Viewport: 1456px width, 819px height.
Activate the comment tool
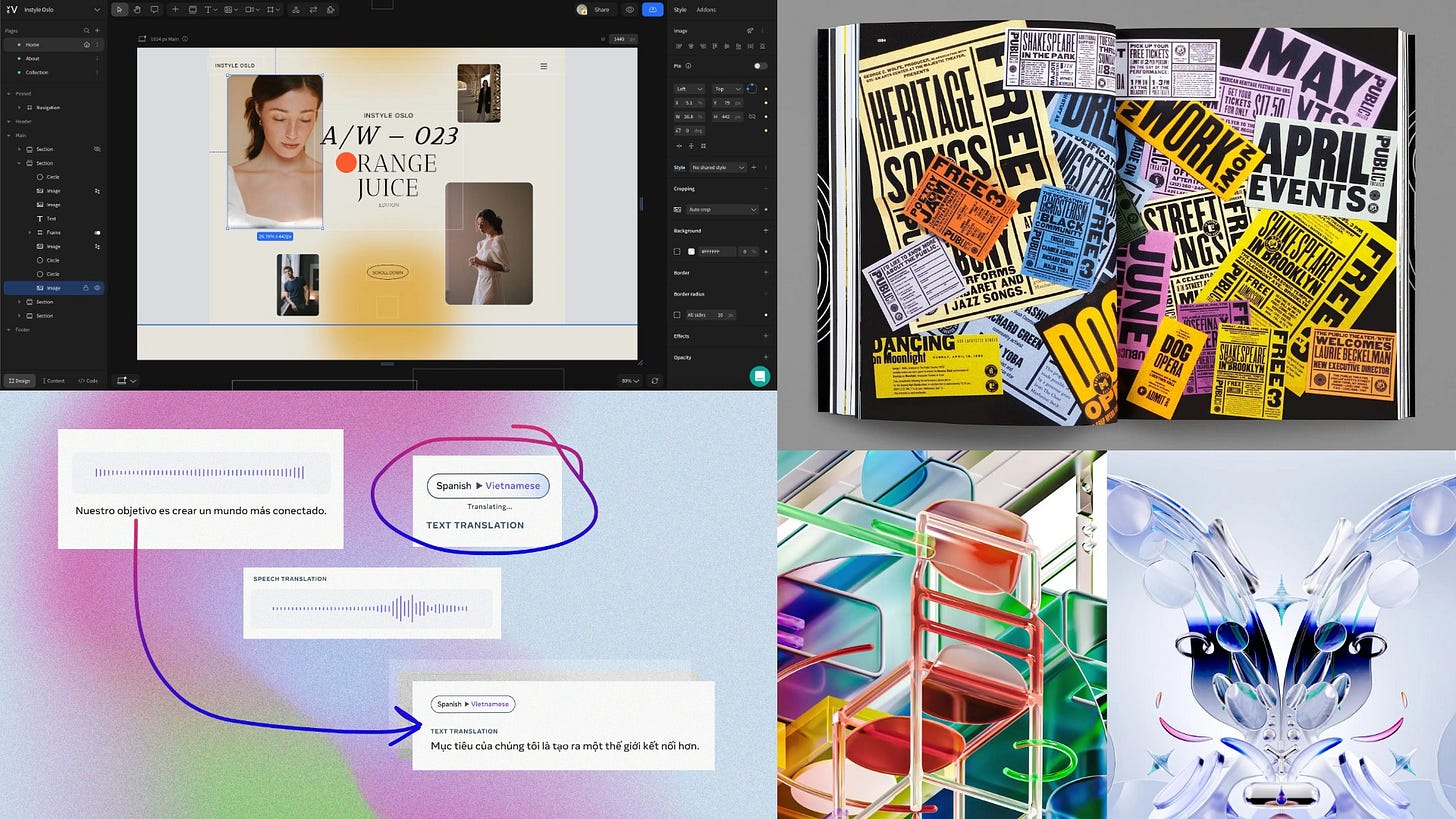(x=154, y=9)
